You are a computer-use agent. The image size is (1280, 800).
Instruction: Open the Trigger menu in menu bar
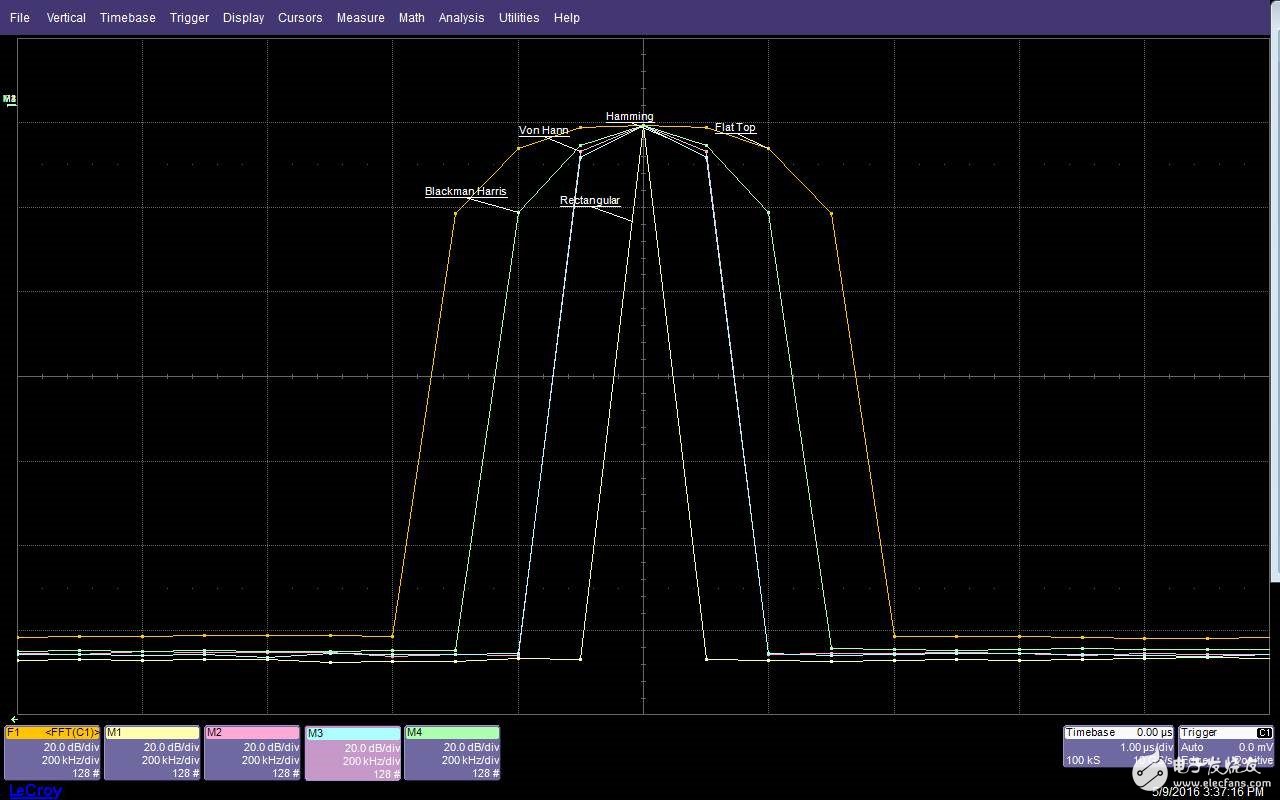point(189,18)
